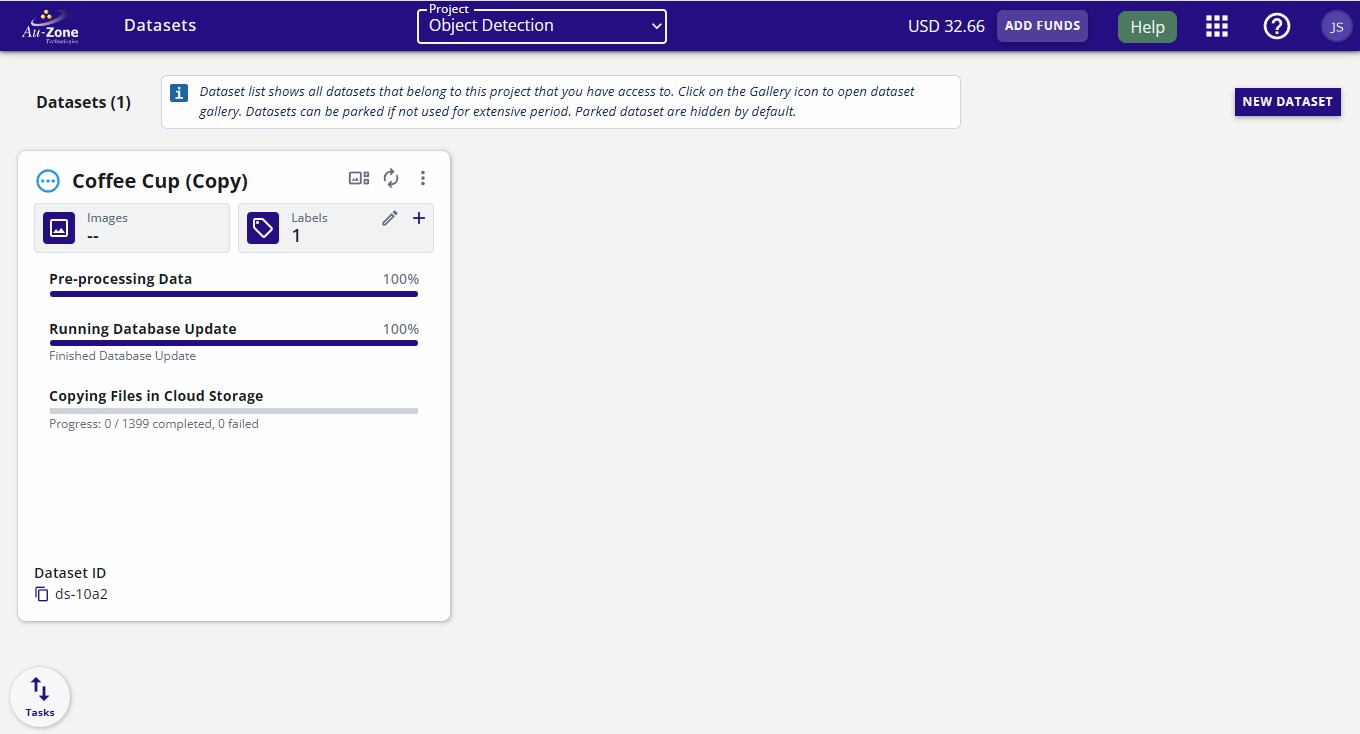Open the Project selection dropdown

[541, 27]
